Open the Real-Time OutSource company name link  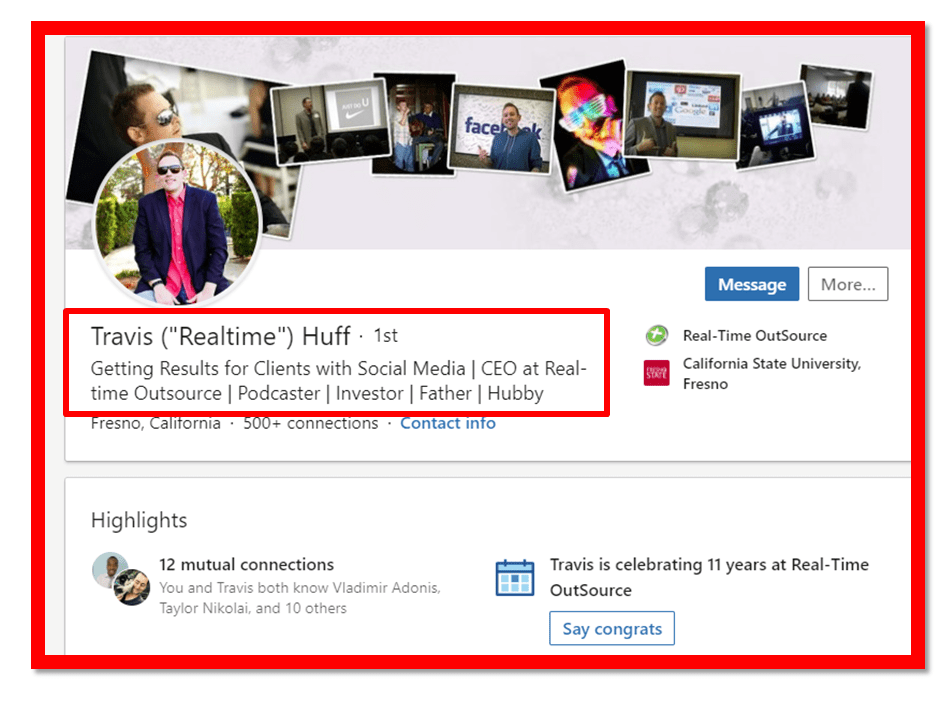(x=754, y=336)
